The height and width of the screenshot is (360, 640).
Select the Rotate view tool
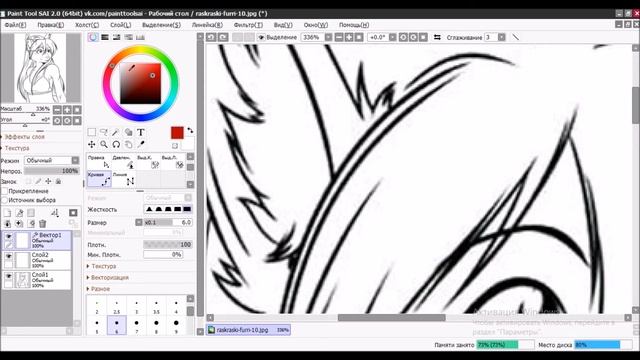pos(116,144)
